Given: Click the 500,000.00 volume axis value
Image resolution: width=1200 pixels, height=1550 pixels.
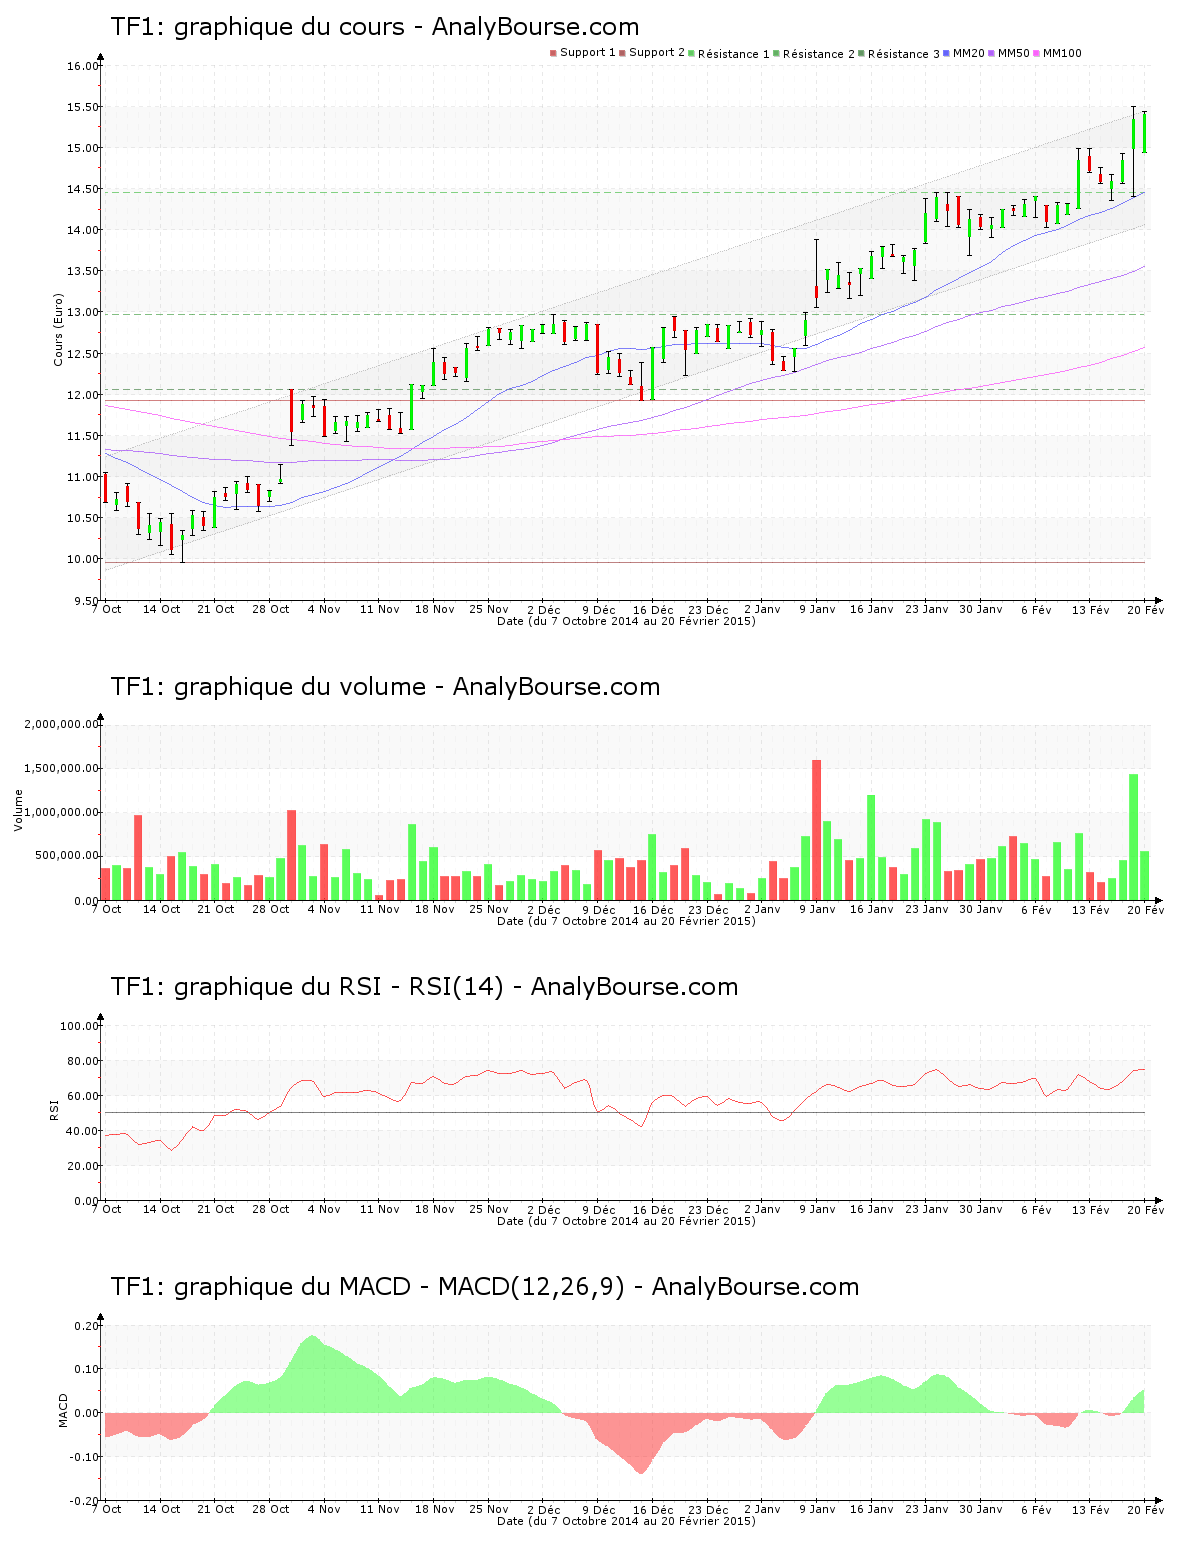Looking at the screenshot, I should pos(66,856).
